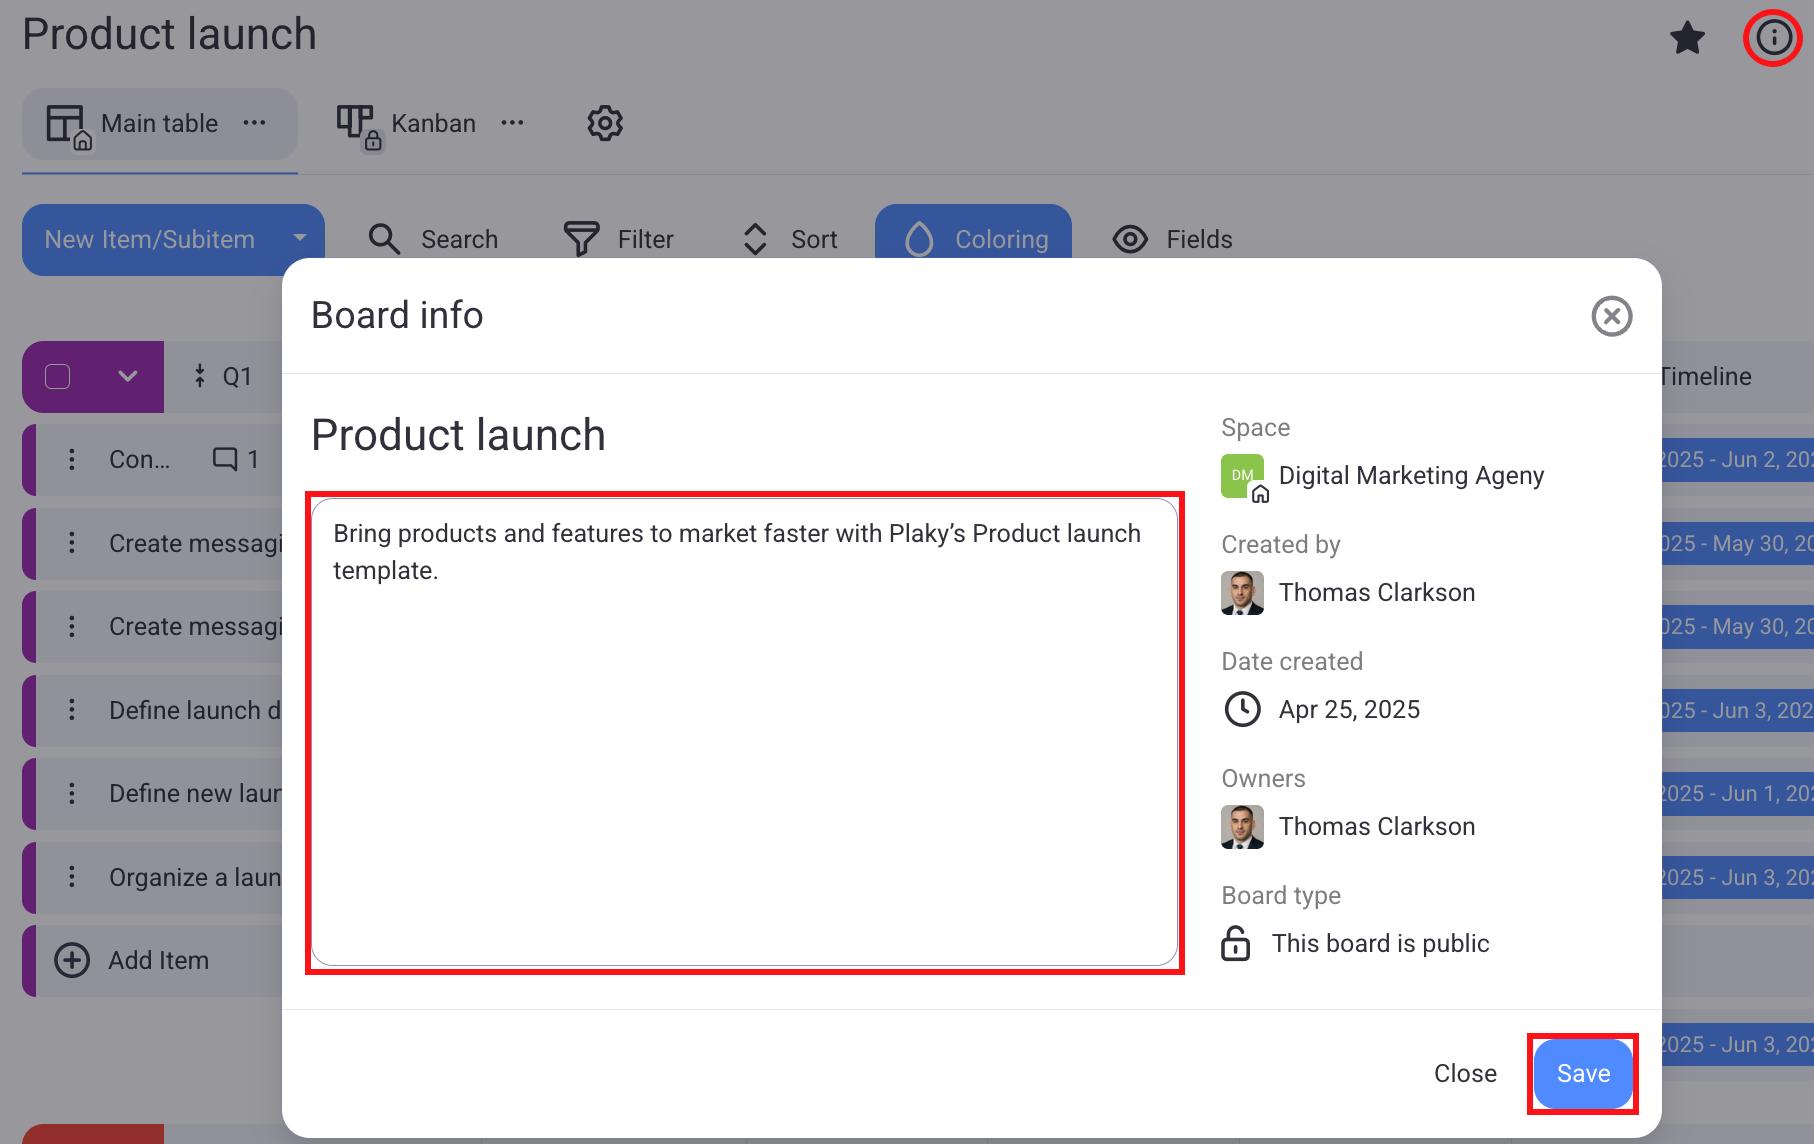Click the Digital Marketing Ageny space avatar
Image resolution: width=1814 pixels, height=1144 pixels.
click(x=1242, y=476)
